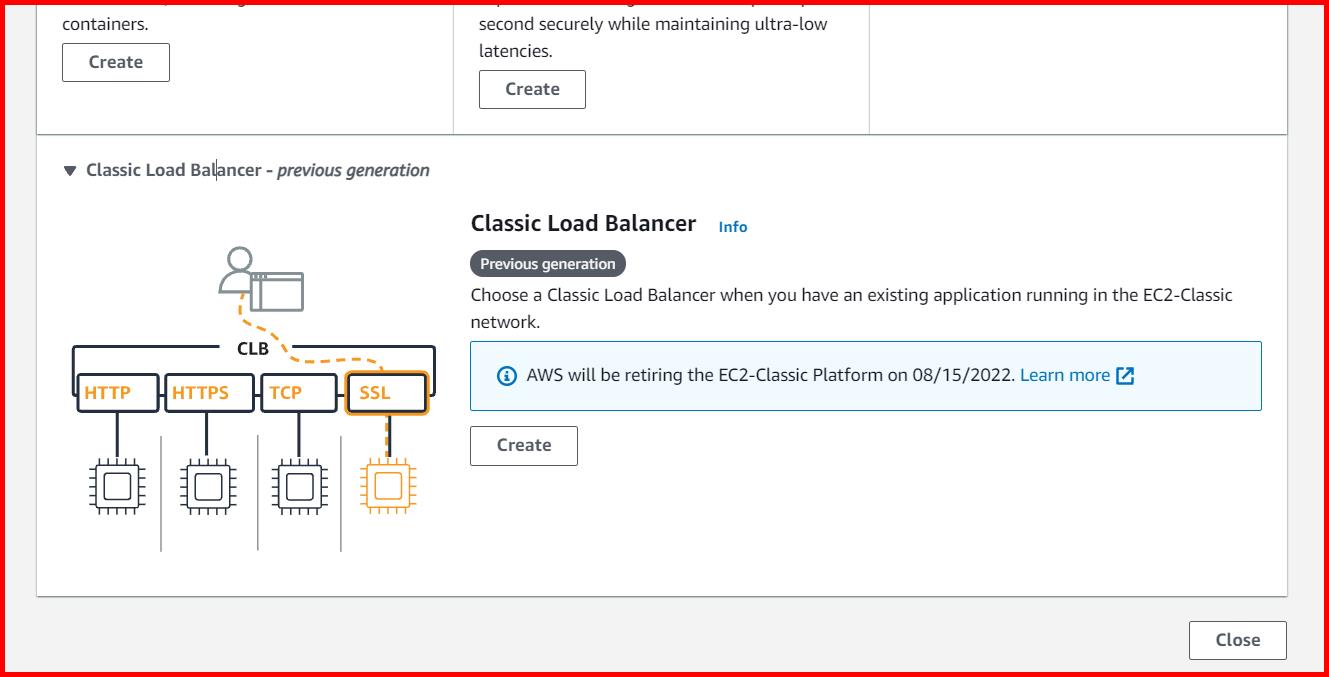
Task: Select the TCP listener box in the diagram
Action: coord(297,392)
